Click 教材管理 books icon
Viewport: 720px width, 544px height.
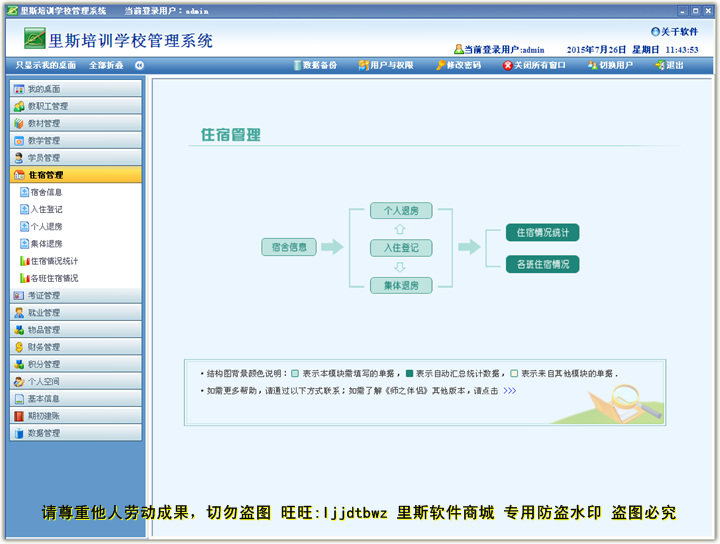(19, 123)
